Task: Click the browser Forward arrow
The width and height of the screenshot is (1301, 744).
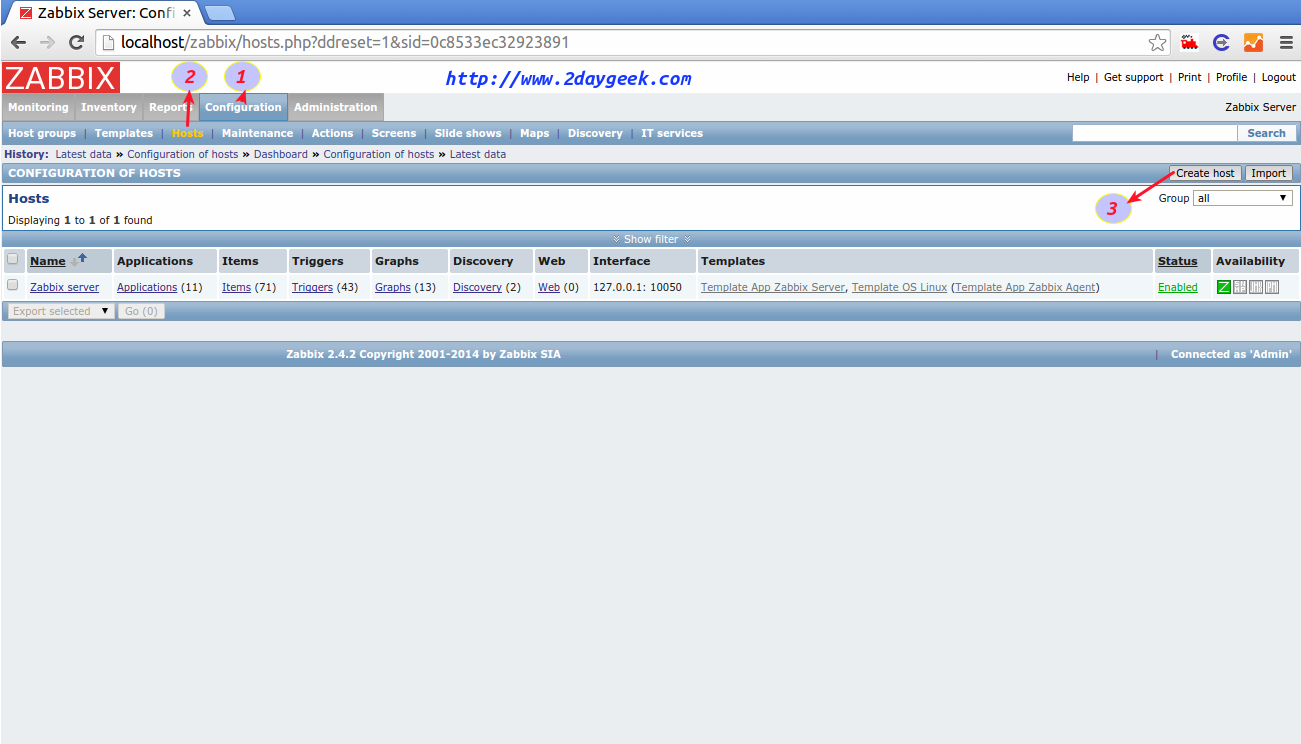Action: [x=47, y=43]
